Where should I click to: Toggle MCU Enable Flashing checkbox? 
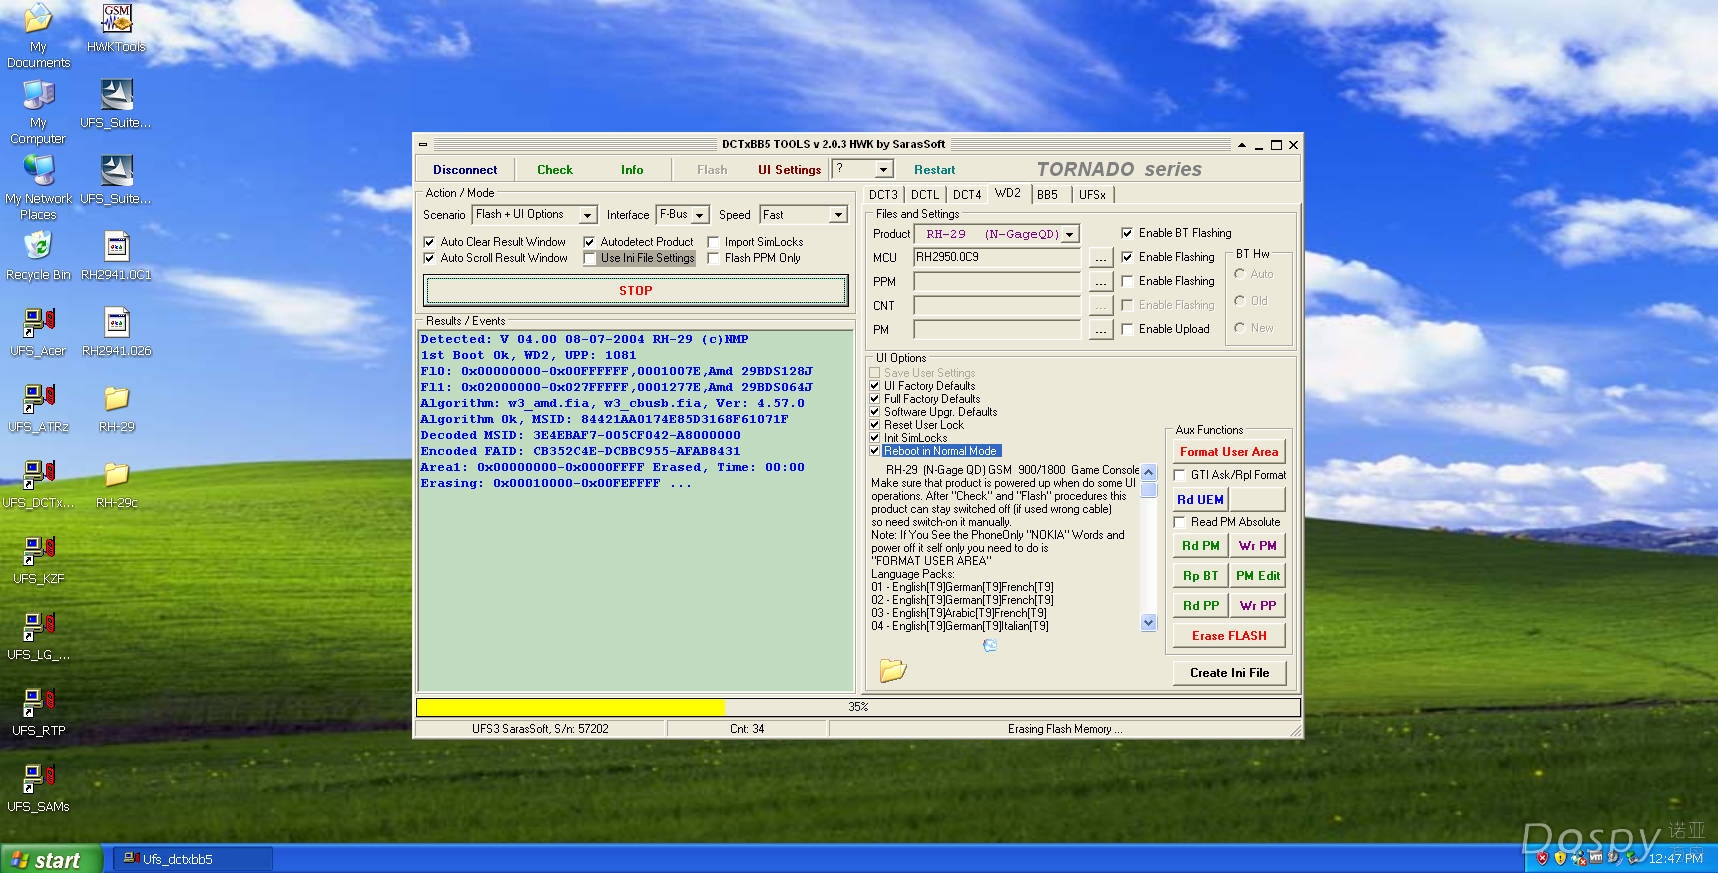click(1127, 257)
